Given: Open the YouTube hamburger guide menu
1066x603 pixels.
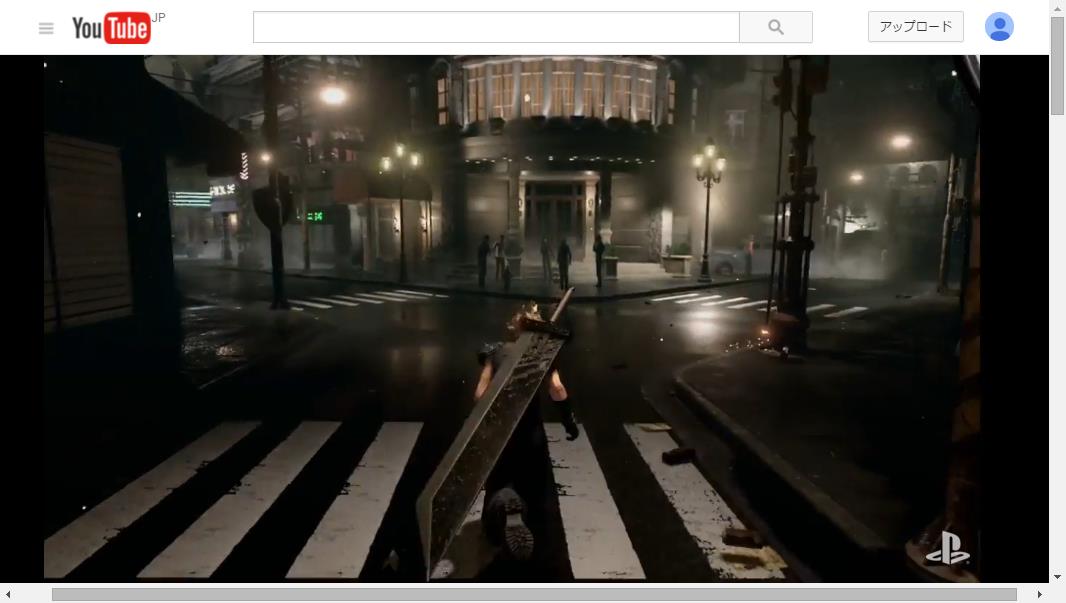Looking at the screenshot, I should pos(46,29).
